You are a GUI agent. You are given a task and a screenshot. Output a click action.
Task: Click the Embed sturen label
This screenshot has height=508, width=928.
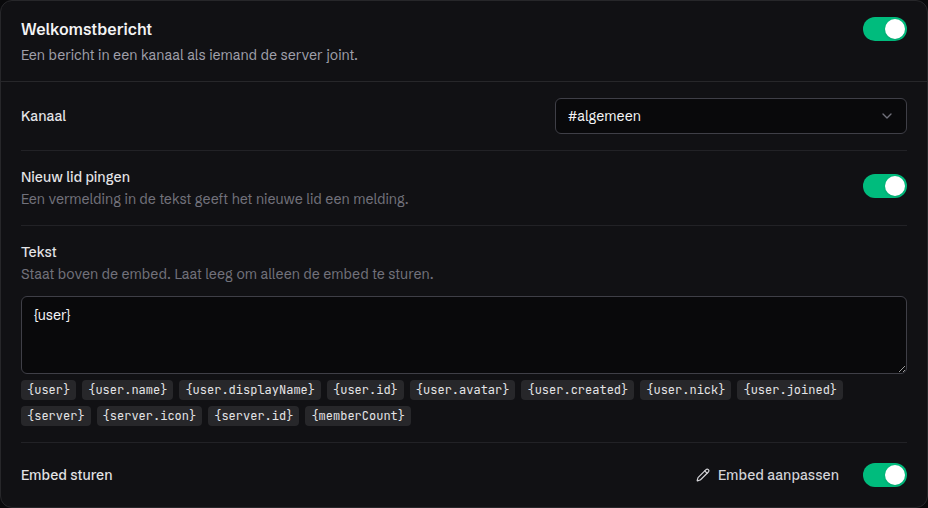(66, 475)
